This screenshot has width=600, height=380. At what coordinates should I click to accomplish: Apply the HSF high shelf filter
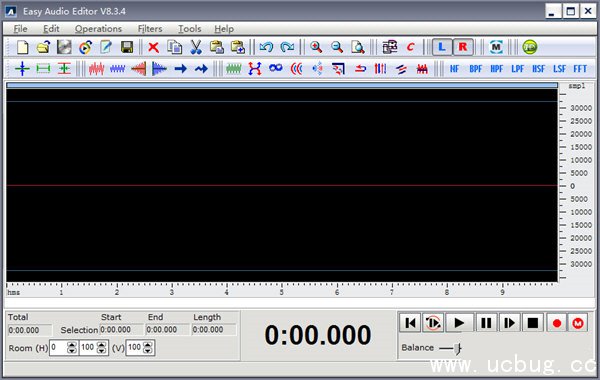(x=538, y=69)
